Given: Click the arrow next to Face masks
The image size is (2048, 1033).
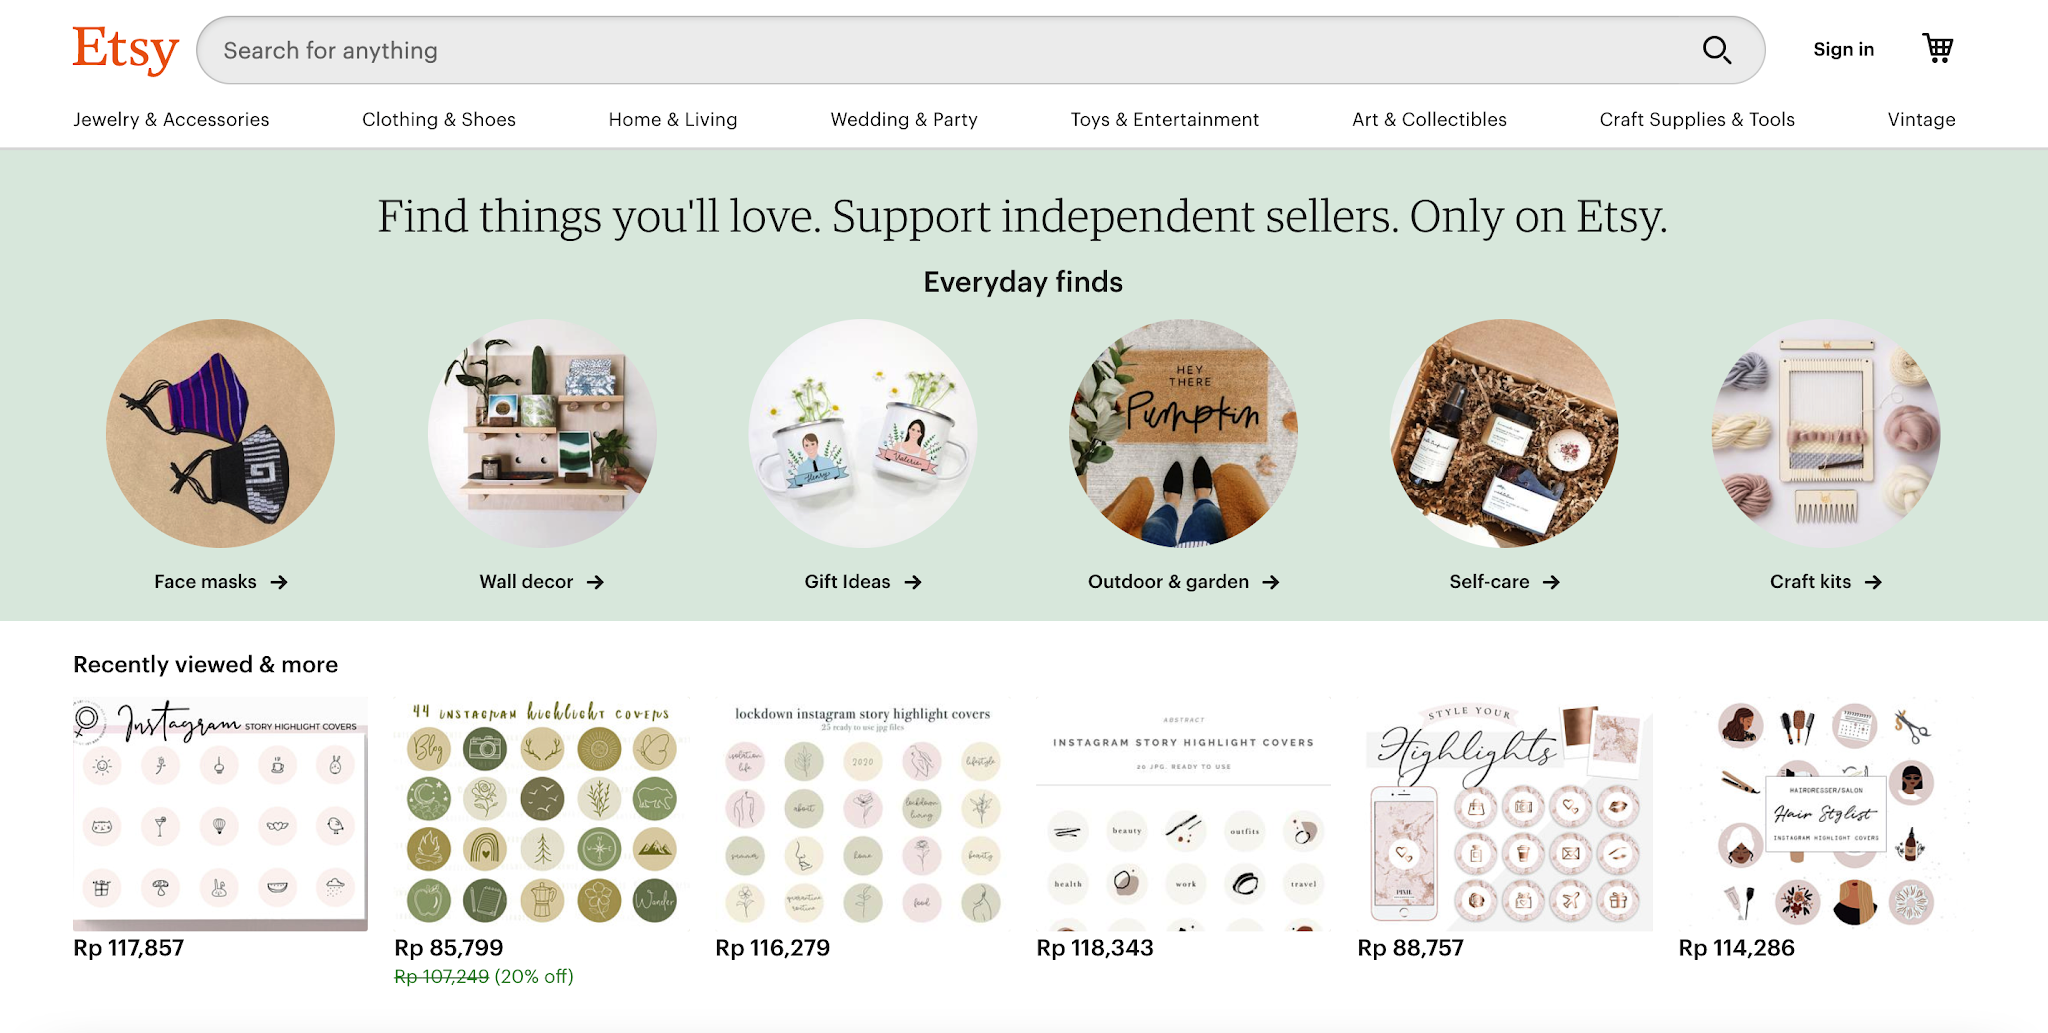Looking at the screenshot, I should 282,581.
